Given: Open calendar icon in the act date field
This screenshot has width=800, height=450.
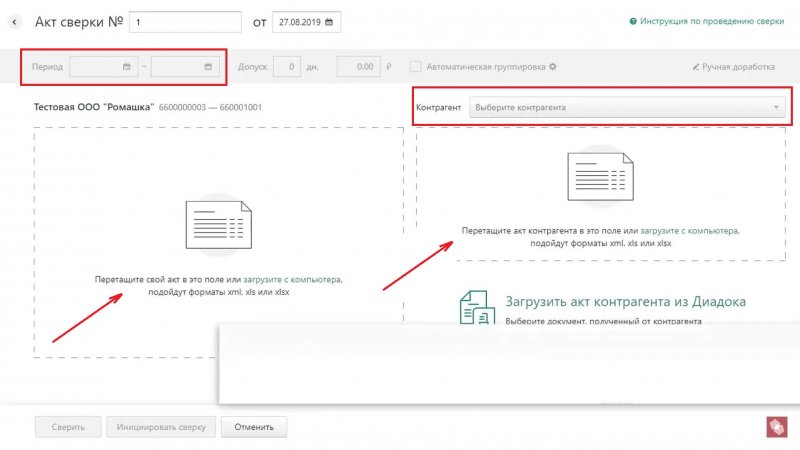Looking at the screenshot, I should click(x=329, y=21).
